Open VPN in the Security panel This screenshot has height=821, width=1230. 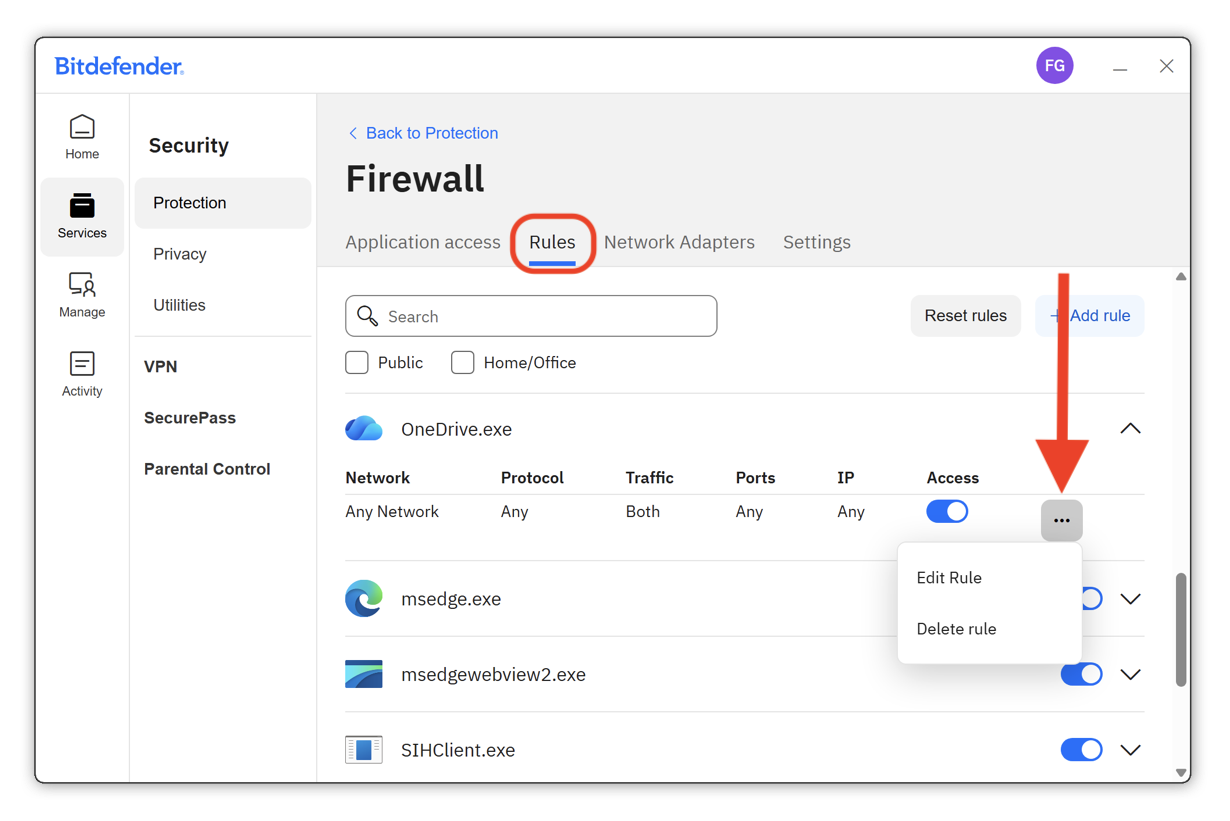click(161, 367)
